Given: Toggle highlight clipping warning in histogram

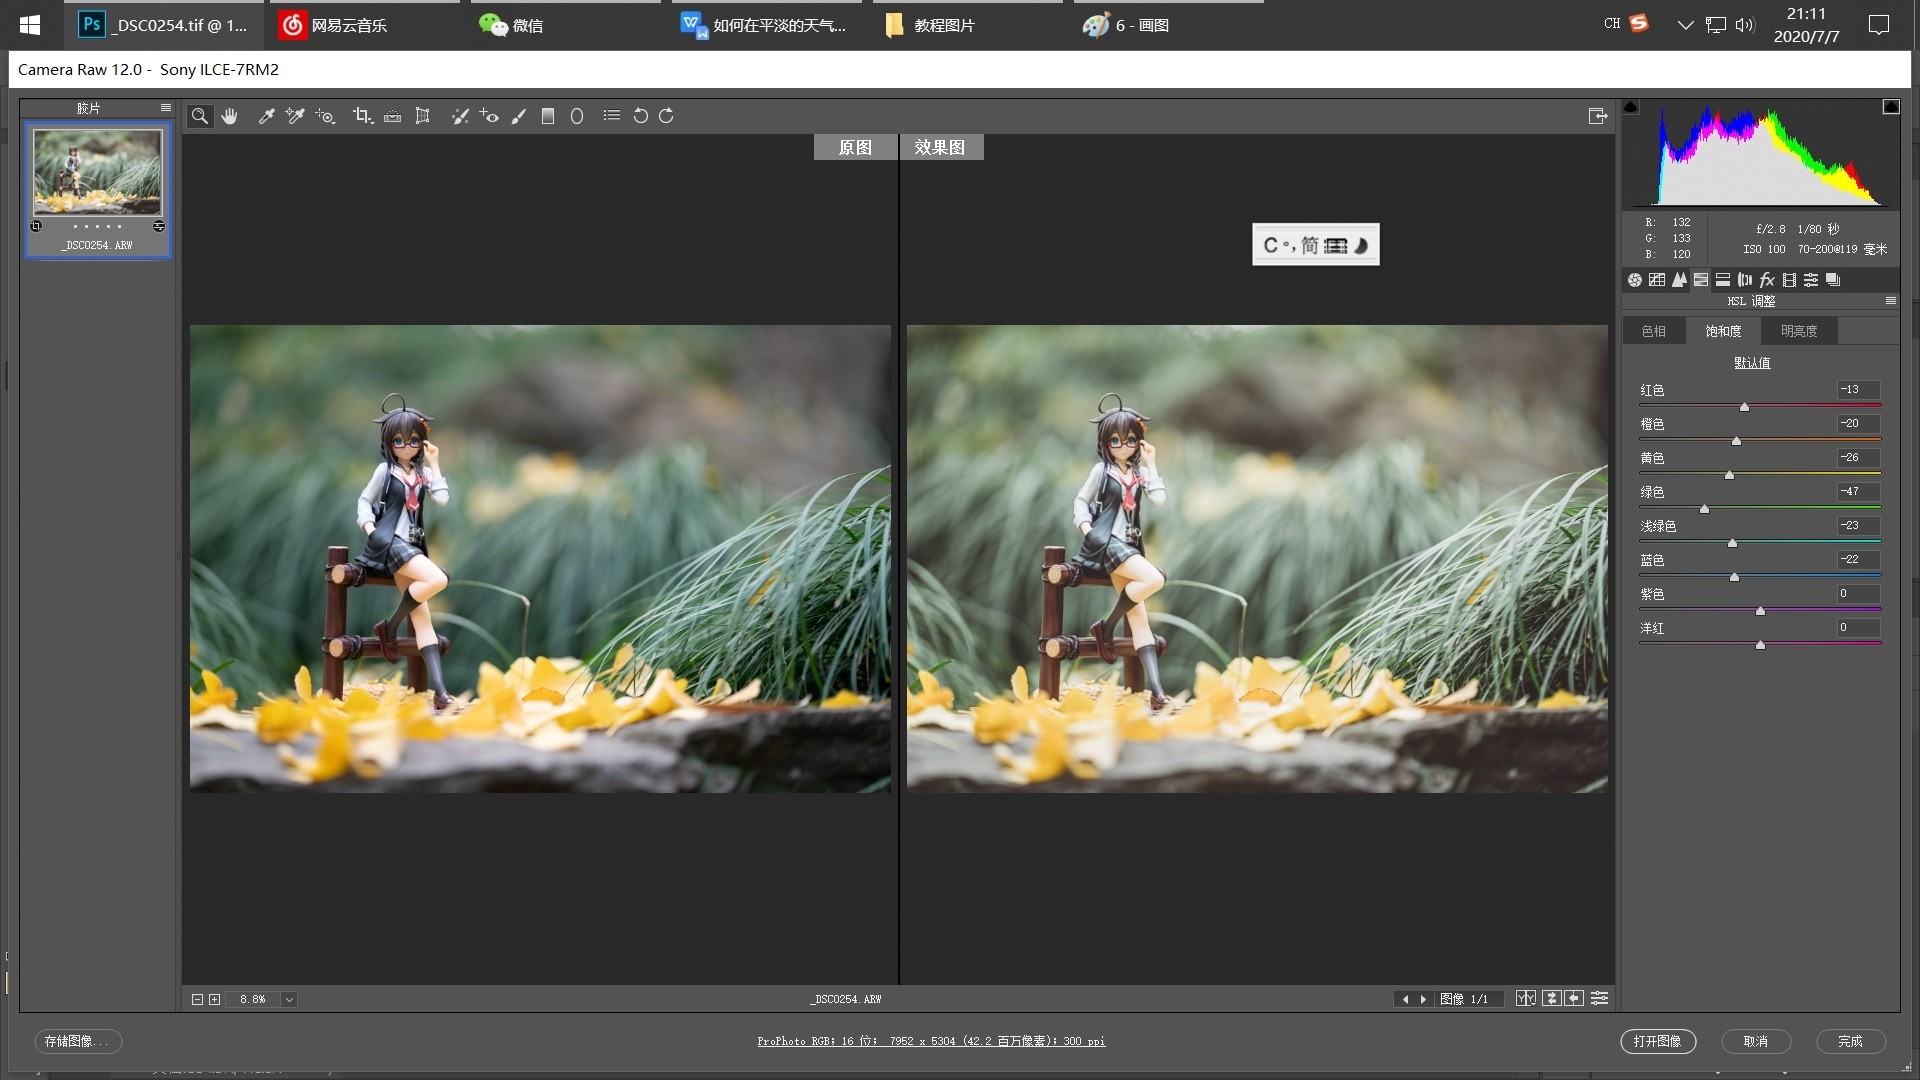Looking at the screenshot, I should point(1891,107).
